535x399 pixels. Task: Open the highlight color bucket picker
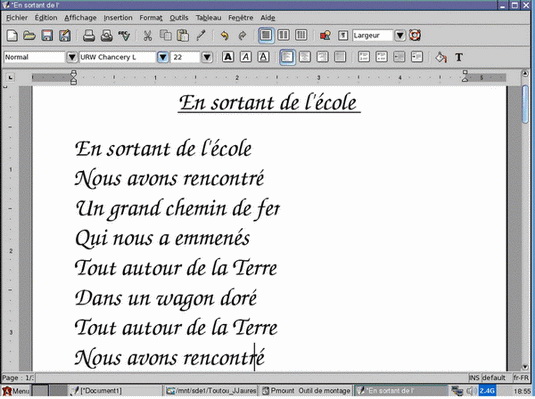[x=441, y=57]
